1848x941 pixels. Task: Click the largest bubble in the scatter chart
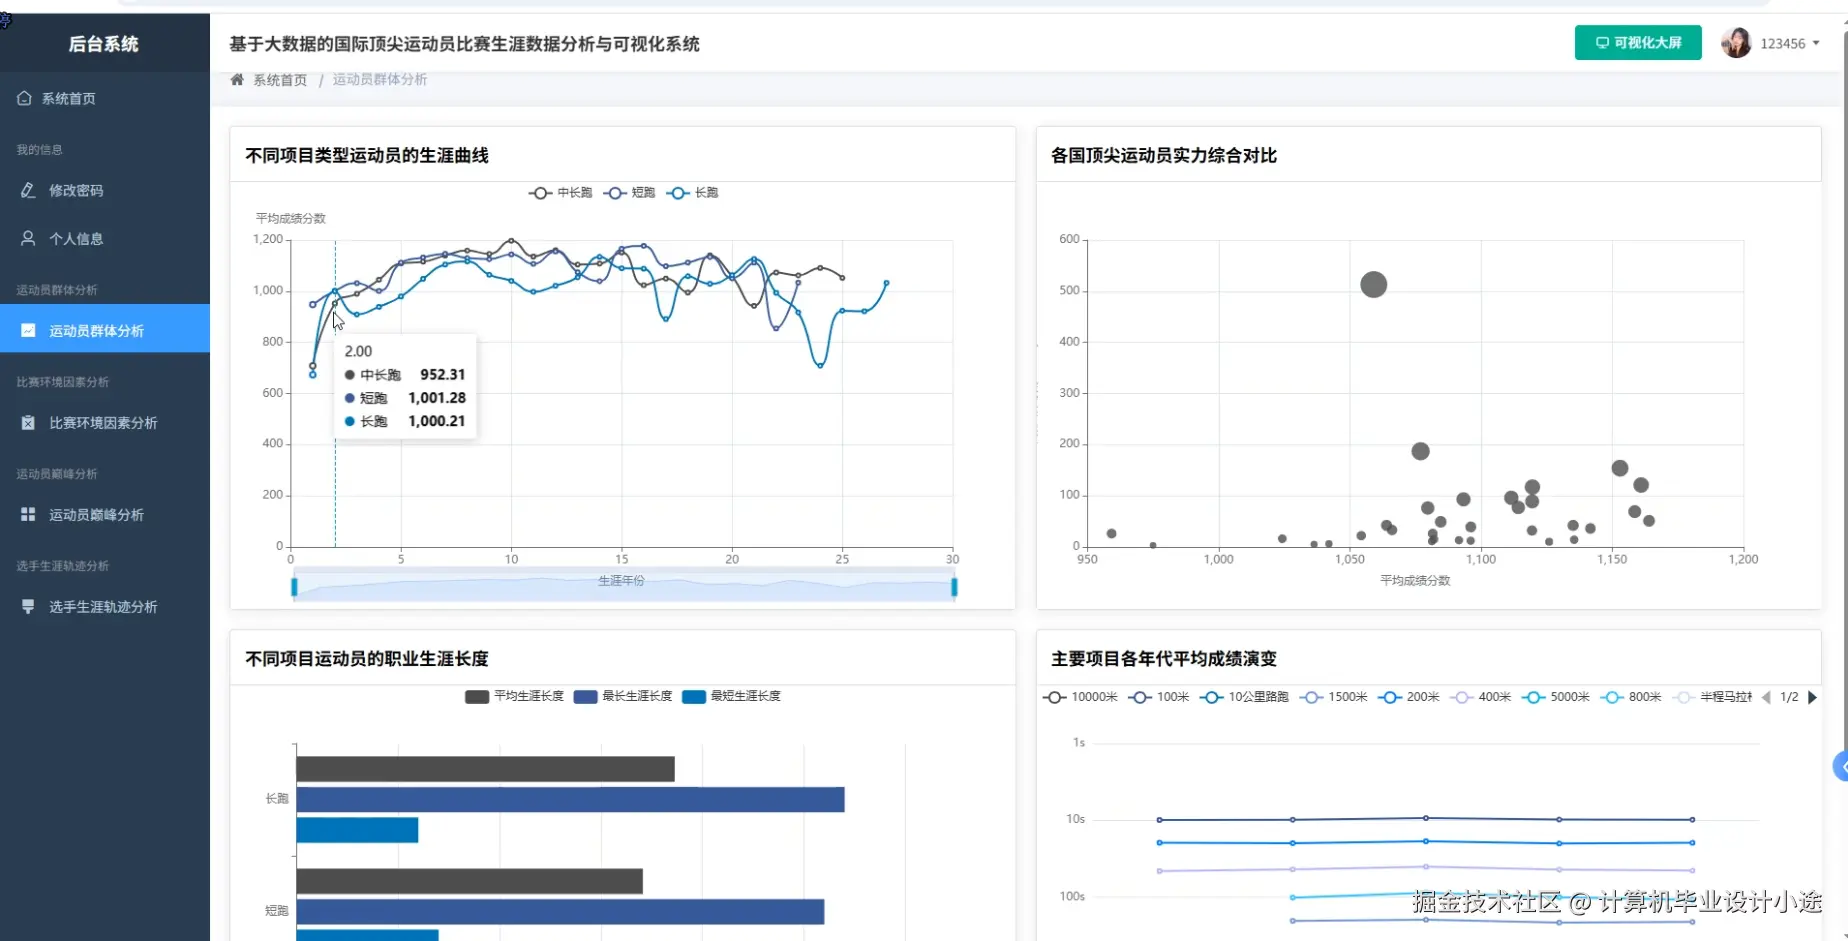pos(1373,285)
